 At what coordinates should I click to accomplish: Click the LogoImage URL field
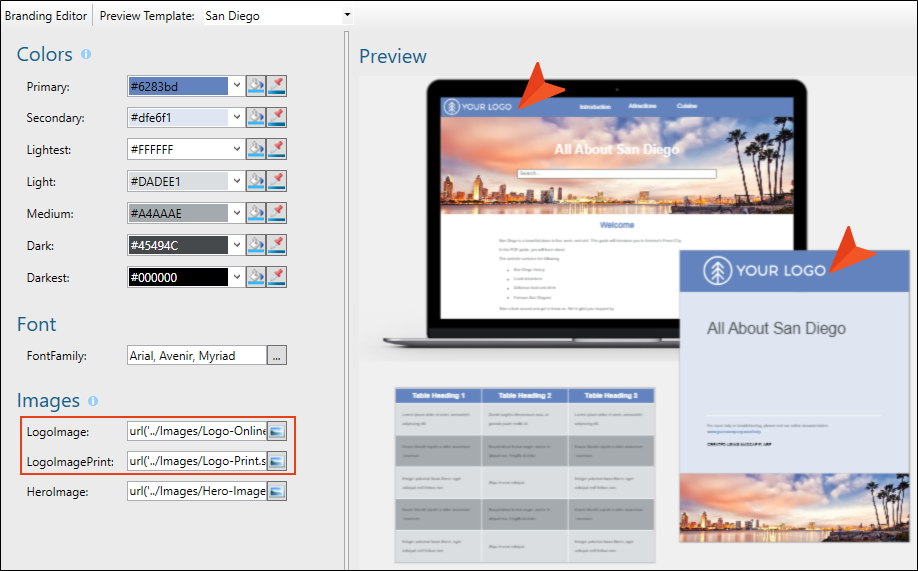click(197, 431)
